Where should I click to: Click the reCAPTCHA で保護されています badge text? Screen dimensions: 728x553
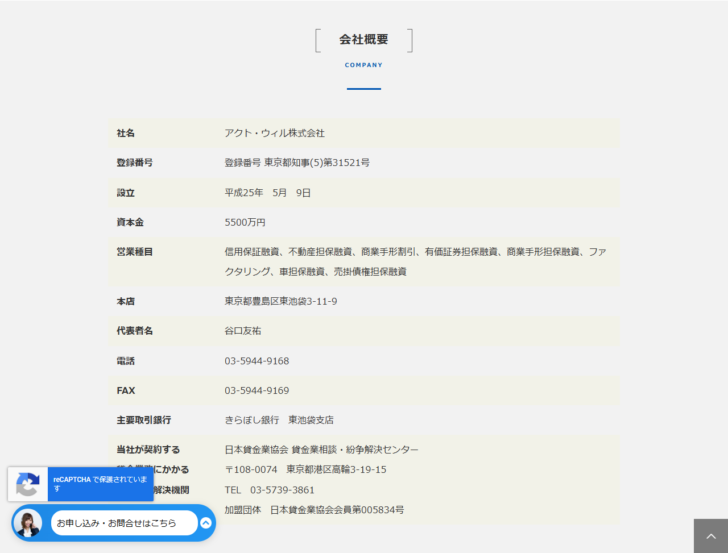(x=100, y=484)
